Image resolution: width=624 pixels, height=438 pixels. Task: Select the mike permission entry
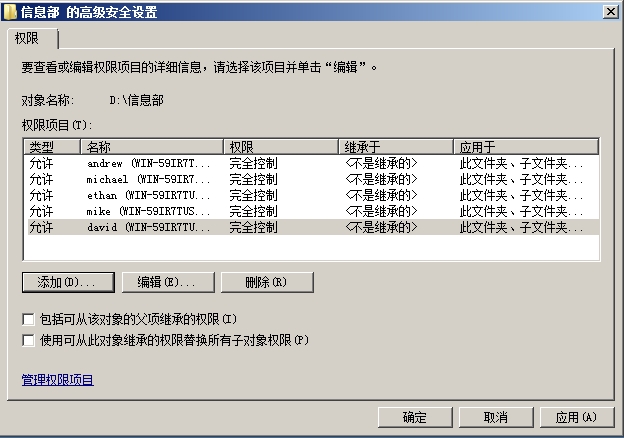312,211
